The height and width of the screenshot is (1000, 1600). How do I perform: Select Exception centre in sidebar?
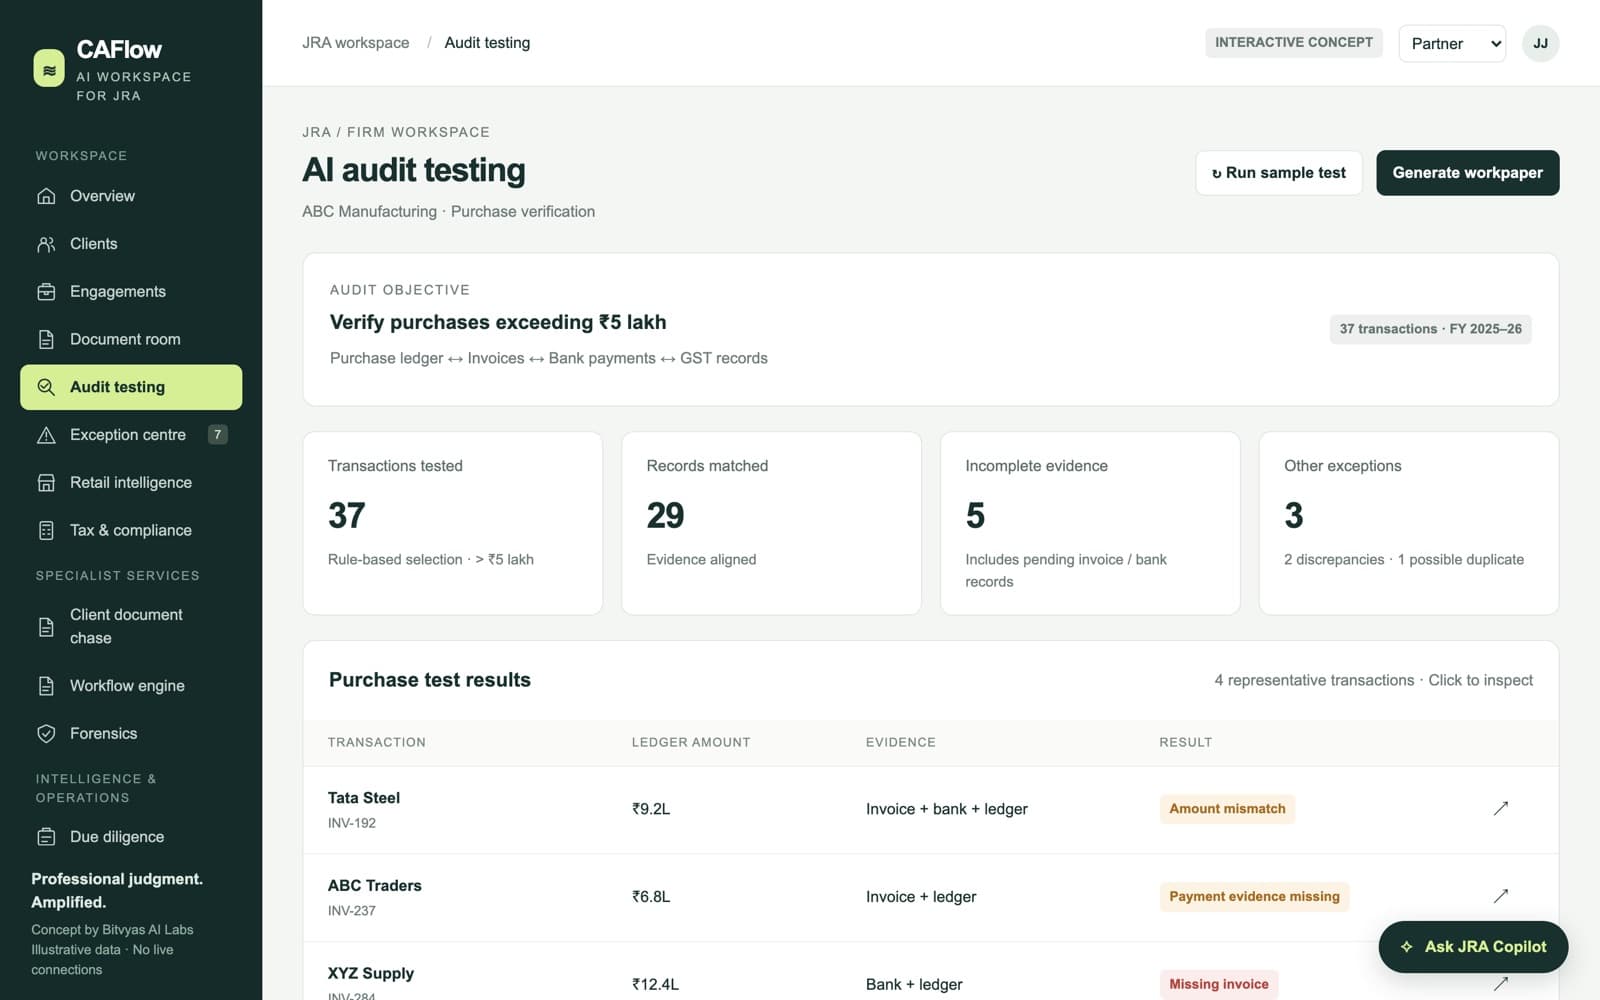(x=131, y=435)
